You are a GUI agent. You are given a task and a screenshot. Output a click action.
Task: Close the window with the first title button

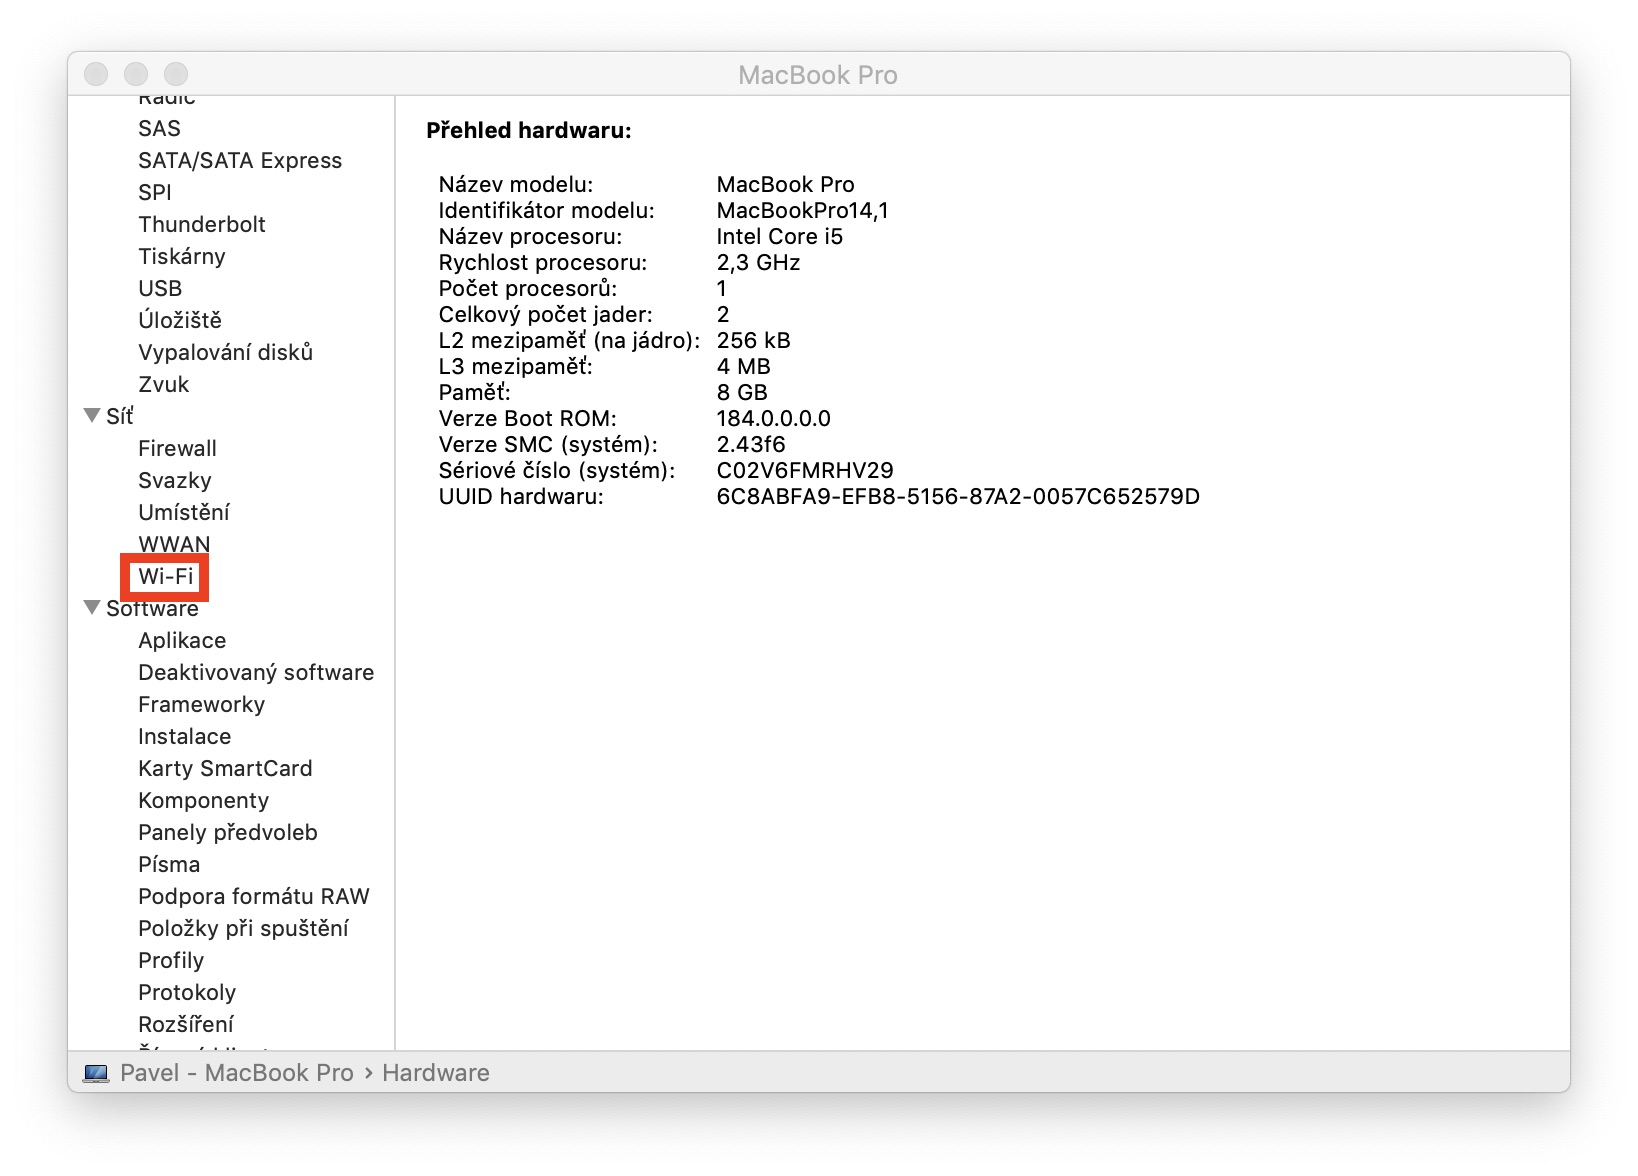(x=96, y=74)
